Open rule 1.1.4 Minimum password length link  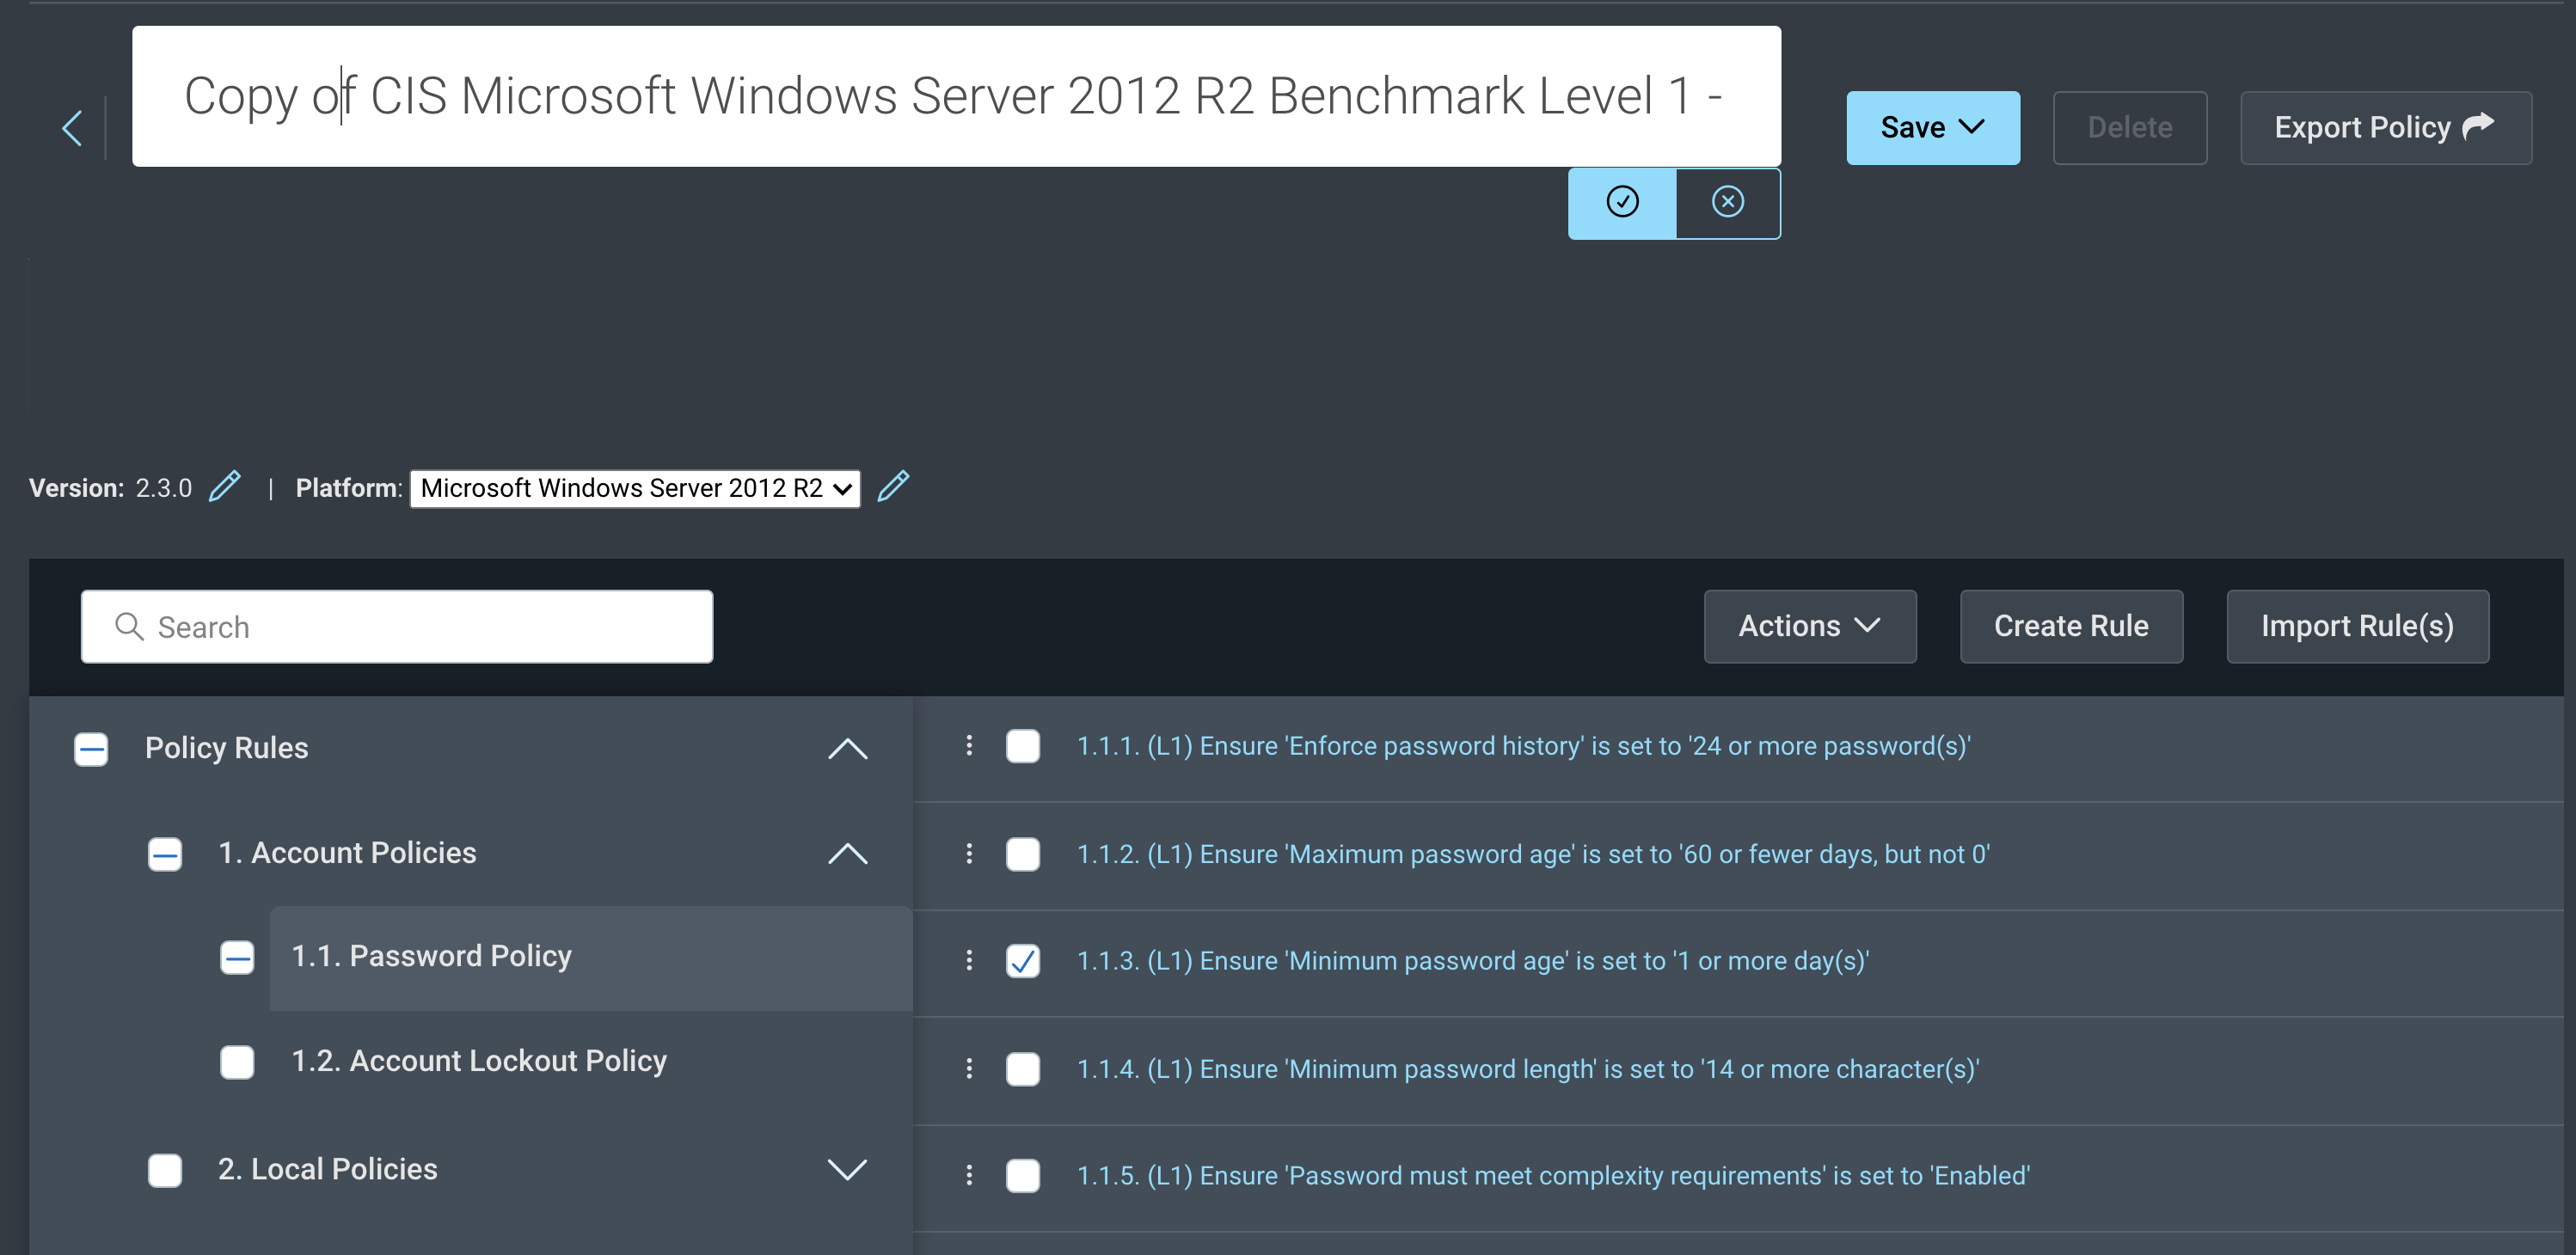click(1527, 1069)
